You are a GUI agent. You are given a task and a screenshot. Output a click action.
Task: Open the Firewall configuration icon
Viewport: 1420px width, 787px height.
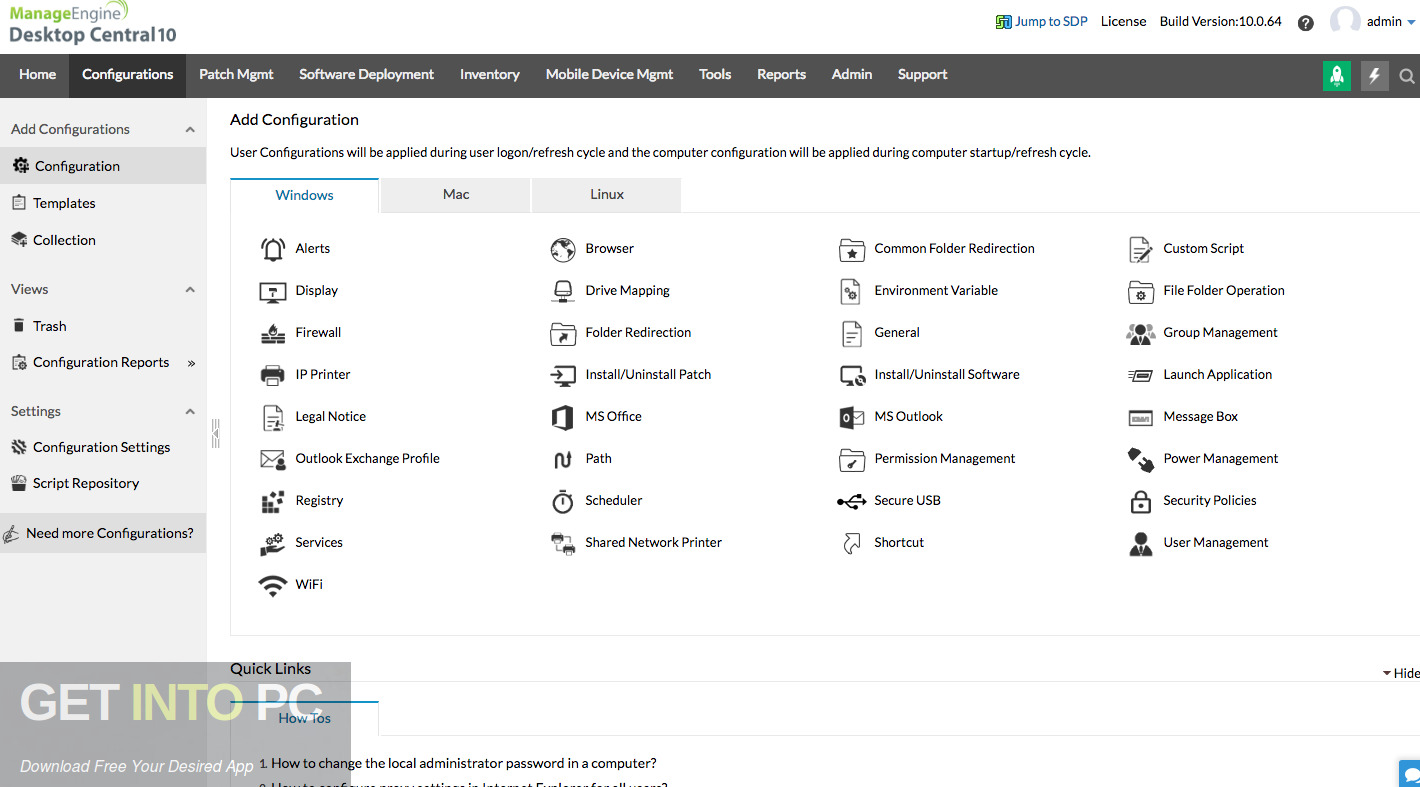pyautogui.click(x=273, y=332)
